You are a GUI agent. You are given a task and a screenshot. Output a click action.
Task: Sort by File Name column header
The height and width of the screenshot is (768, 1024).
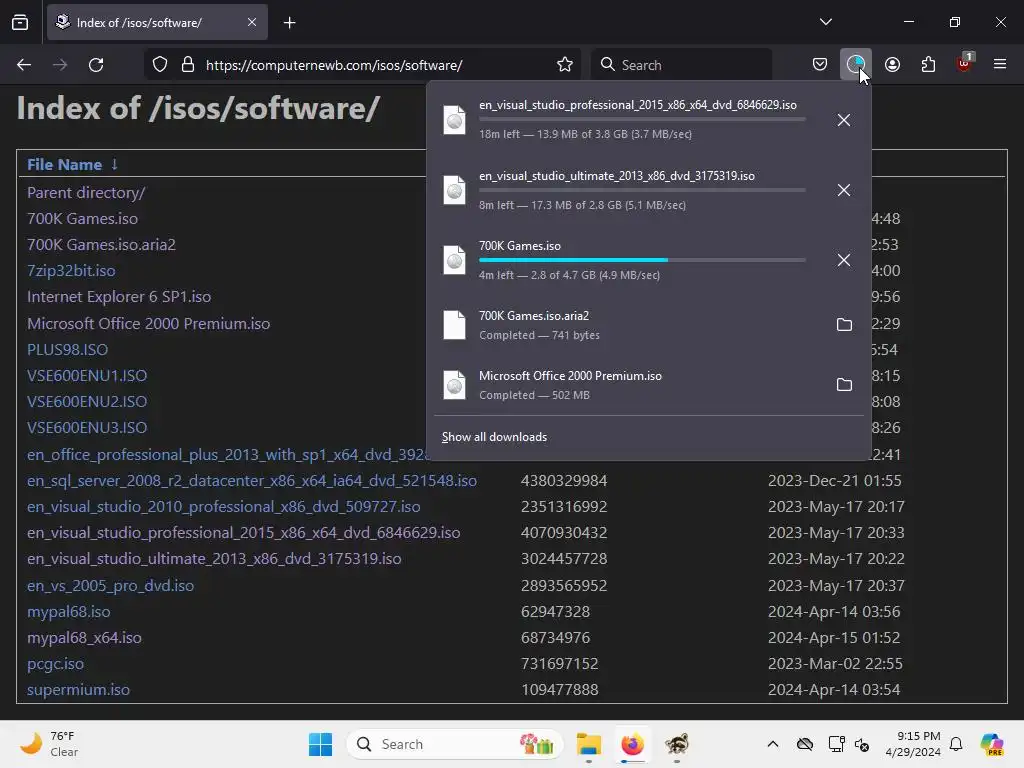64,165
